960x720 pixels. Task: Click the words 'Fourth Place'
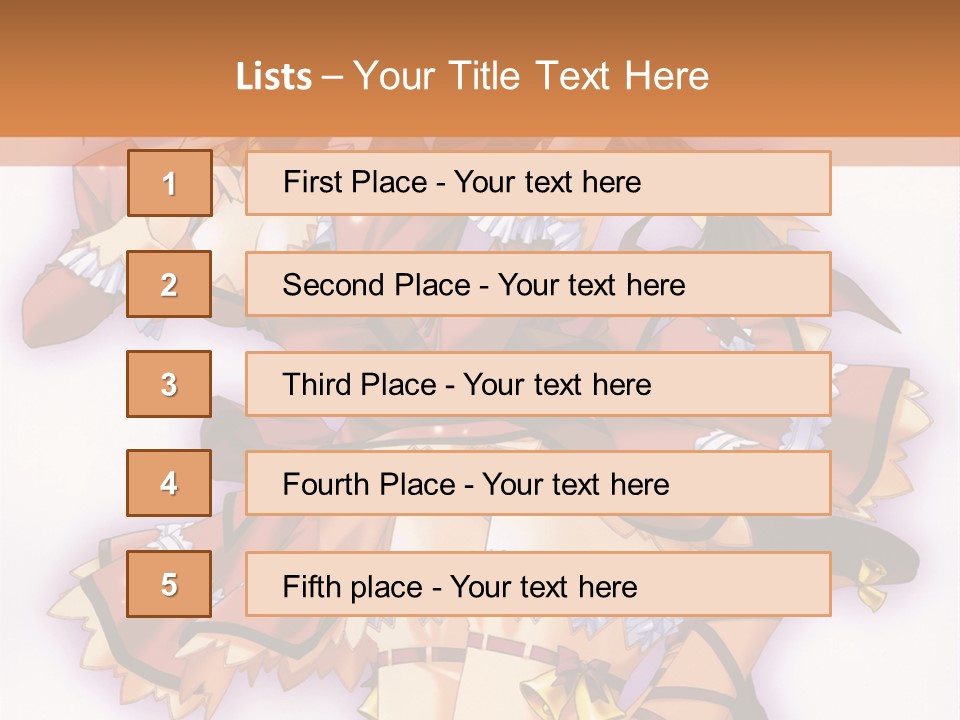369,484
